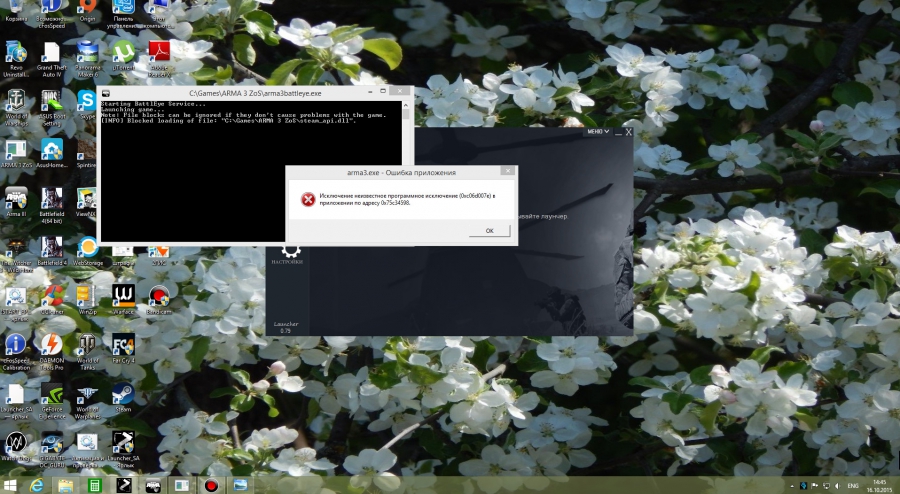Open Internet Explorer from the taskbar
The width and height of the screenshot is (900, 494).
tap(37, 485)
